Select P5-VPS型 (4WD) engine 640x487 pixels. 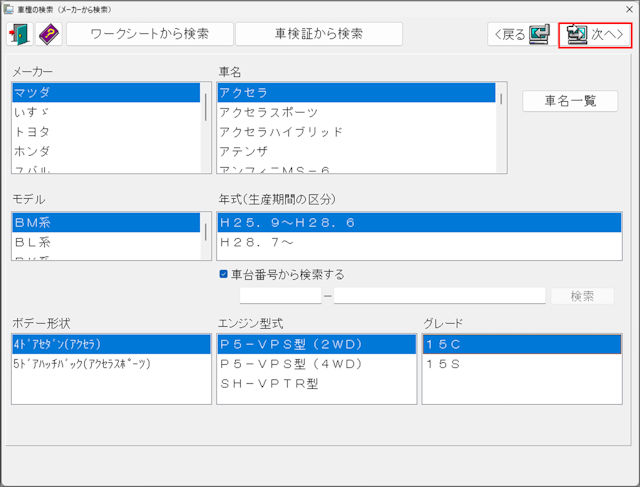click(317, 364)
